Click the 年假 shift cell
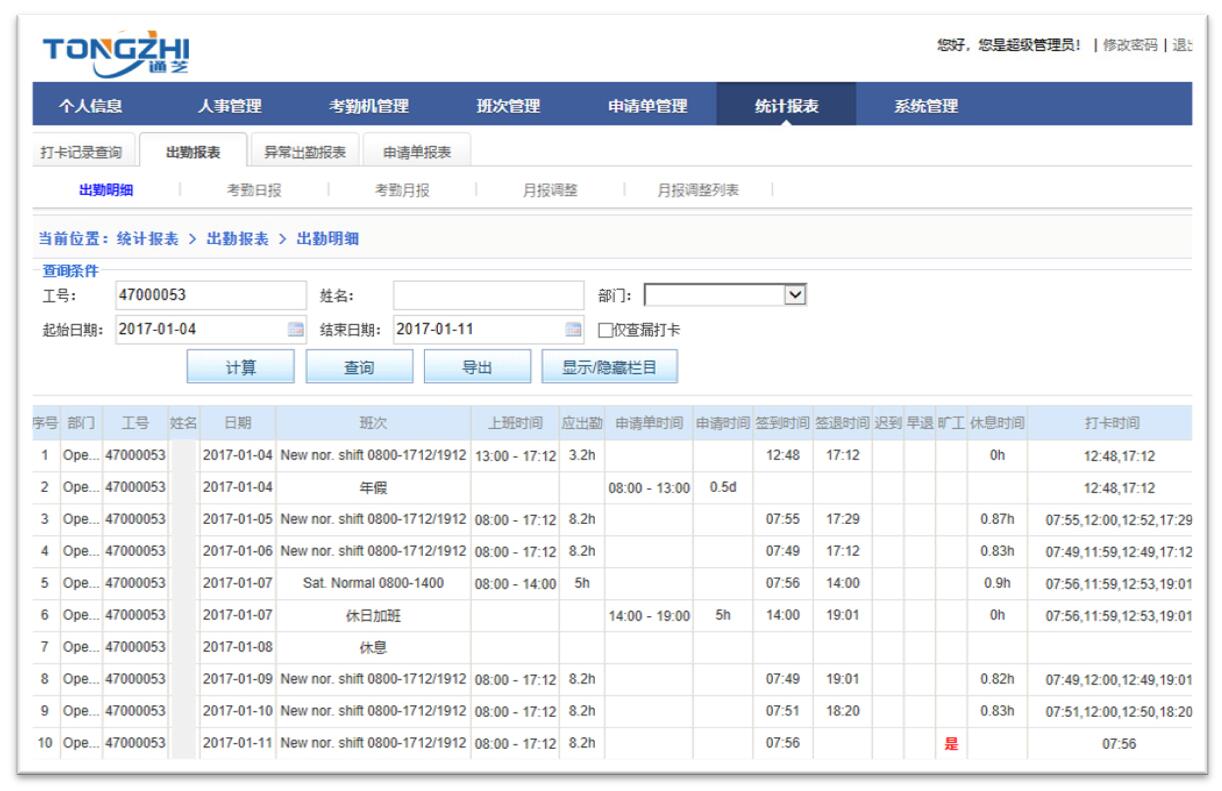 [373, 488]
